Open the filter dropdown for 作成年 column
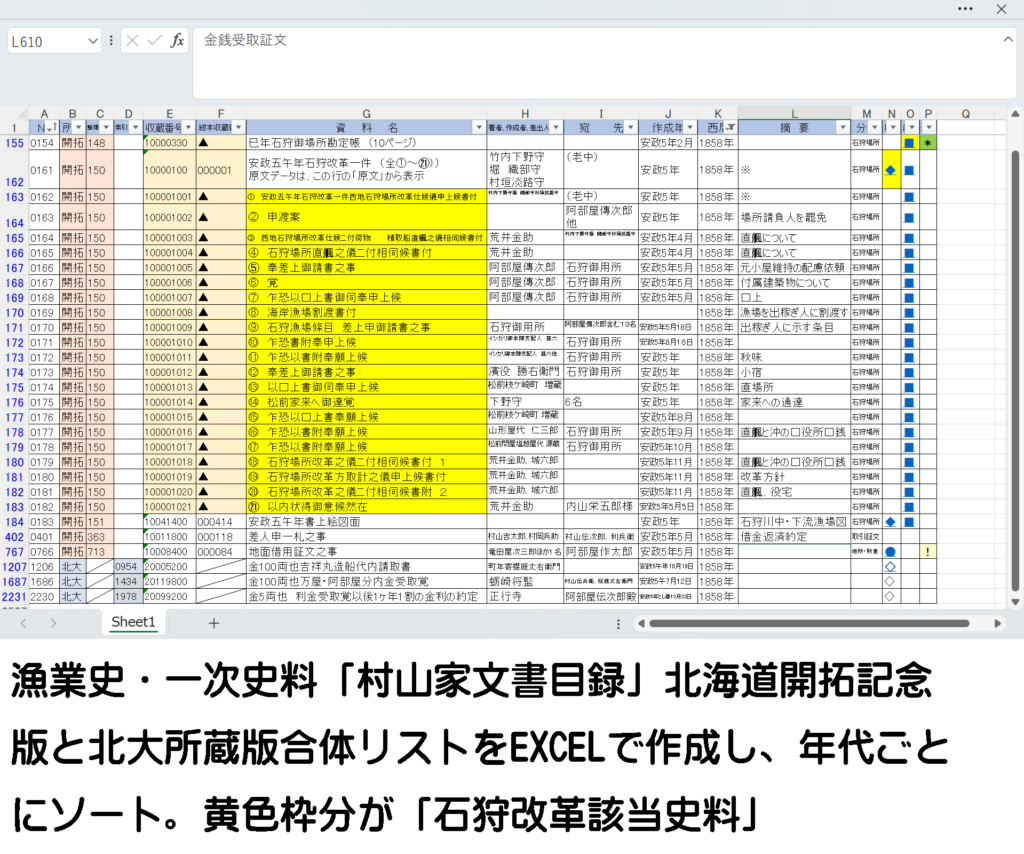The width and height of the screenshot is (1024, 854). click(x=690, y=127)
